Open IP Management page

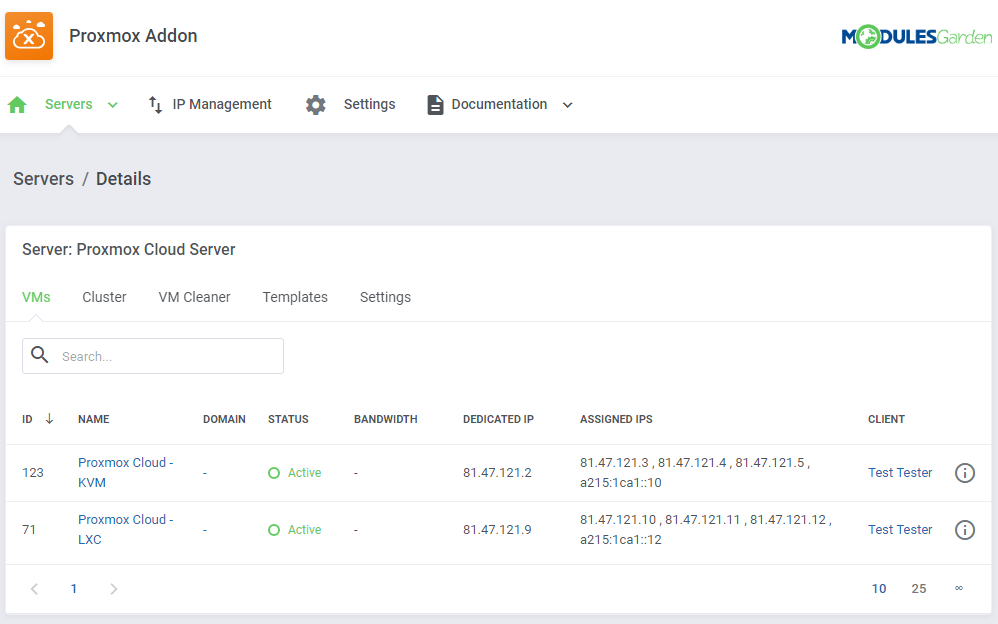[221, 104]
